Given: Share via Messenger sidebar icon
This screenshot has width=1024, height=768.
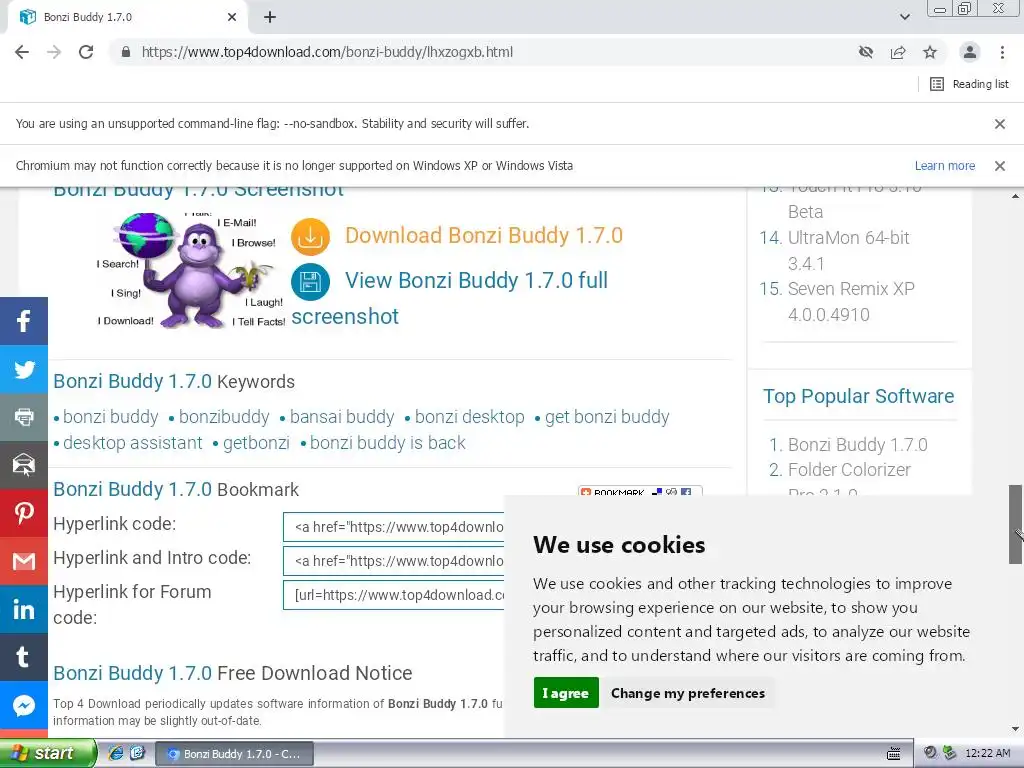Looking at the screenshot, I should [24, 705].
